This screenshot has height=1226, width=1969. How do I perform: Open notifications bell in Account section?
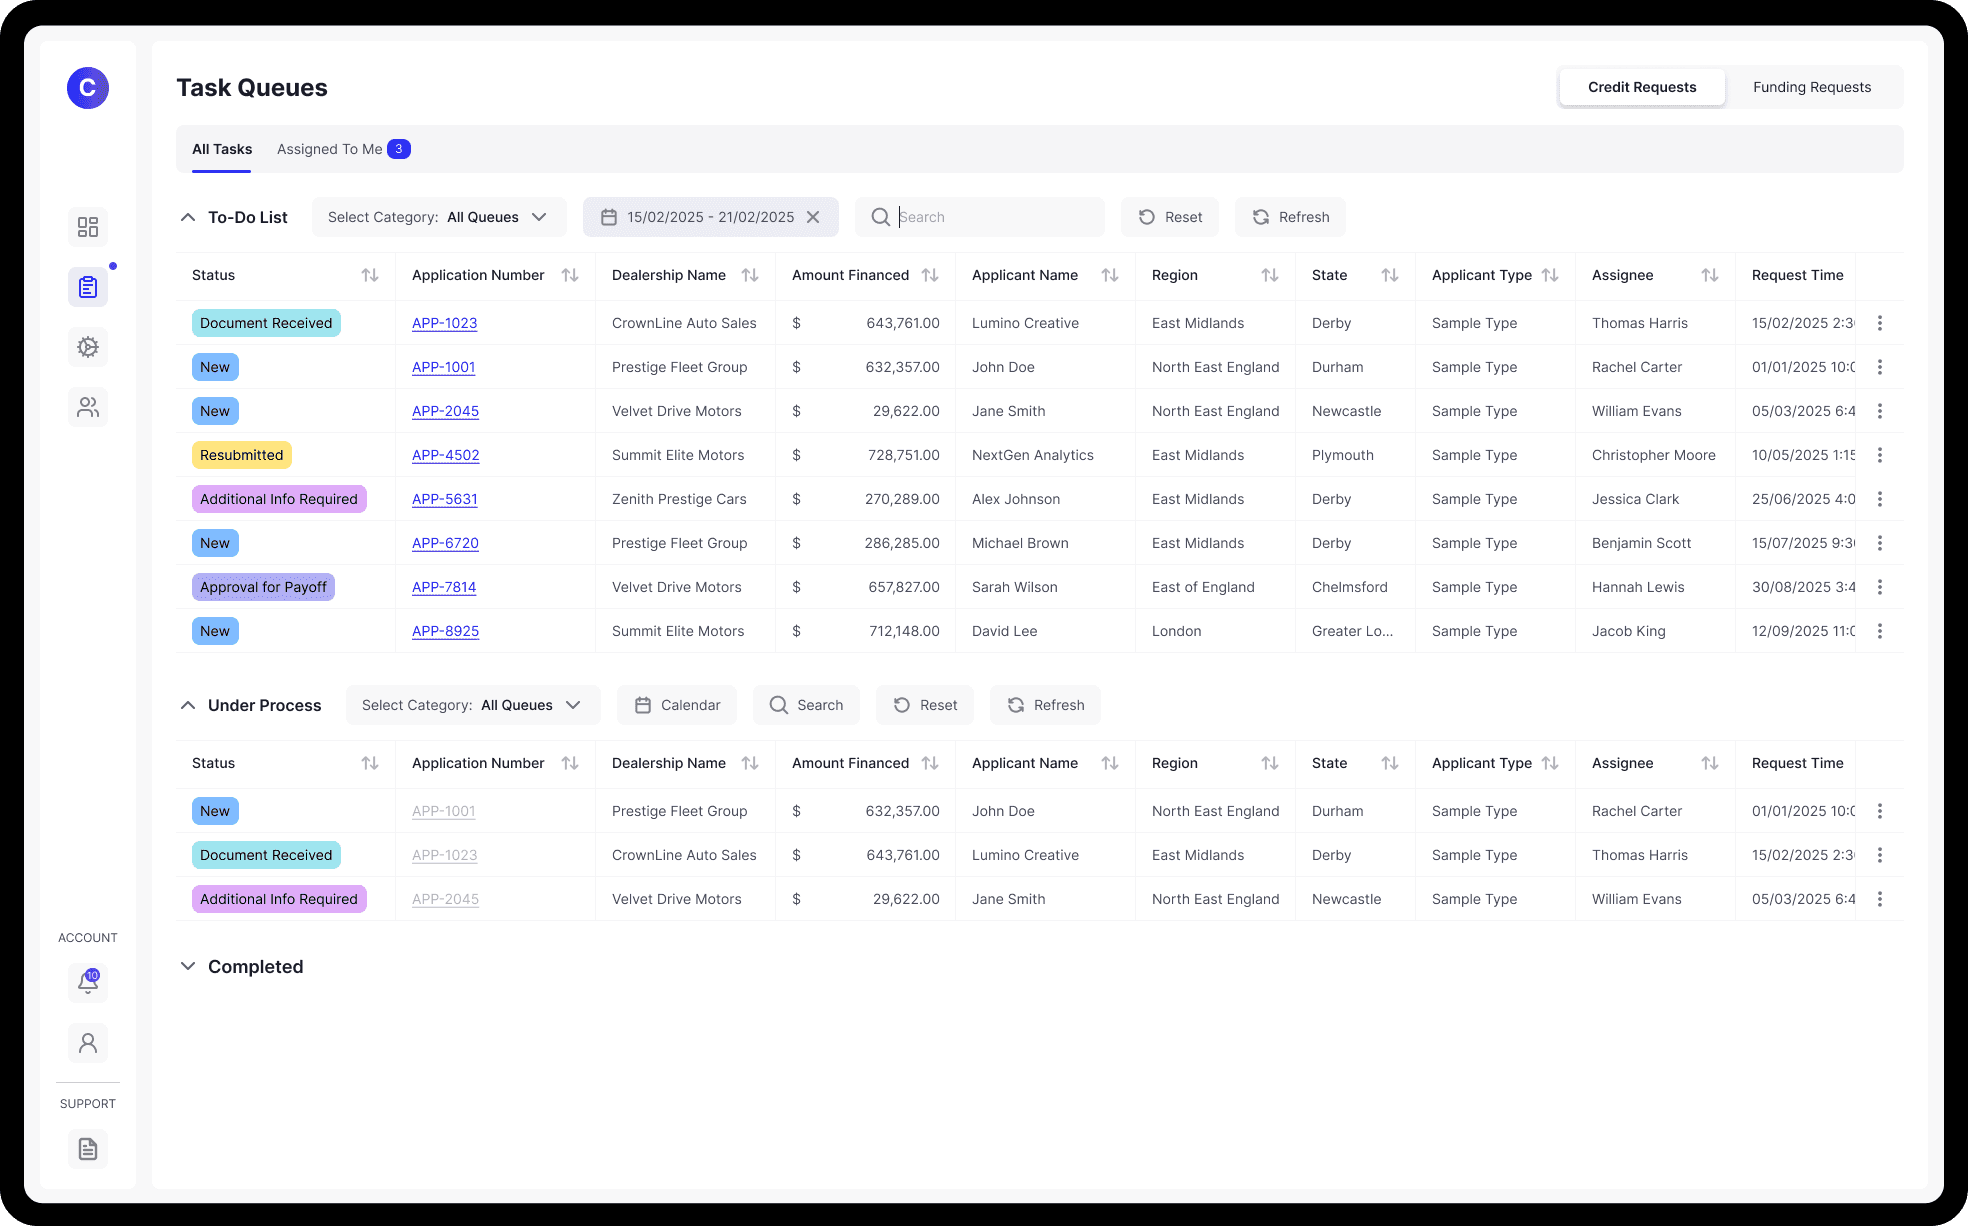(x=88, y=983)
